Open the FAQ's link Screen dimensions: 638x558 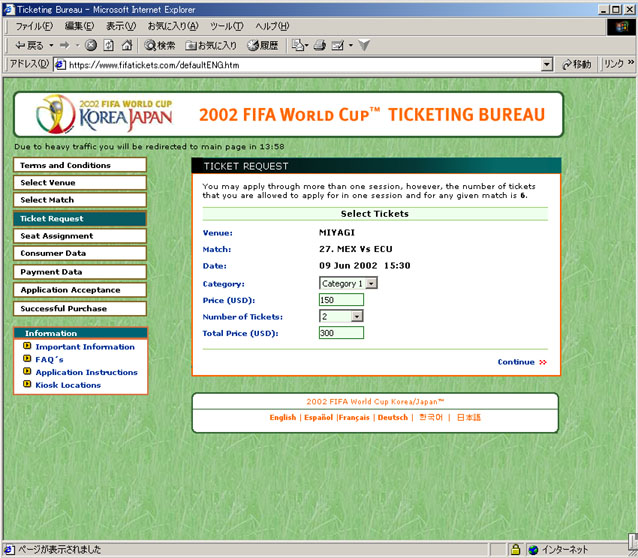click(49, 359)
